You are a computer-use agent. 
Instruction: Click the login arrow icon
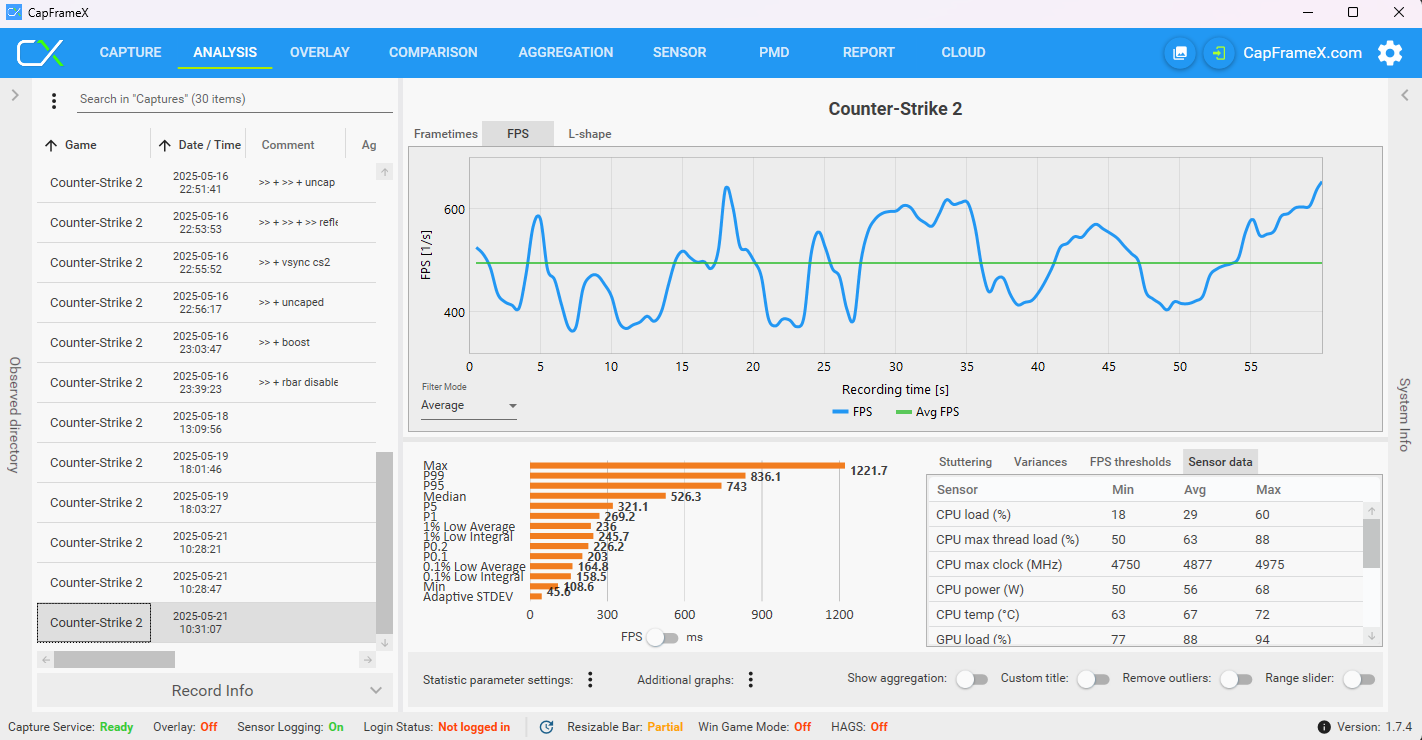pos(1218,53)
